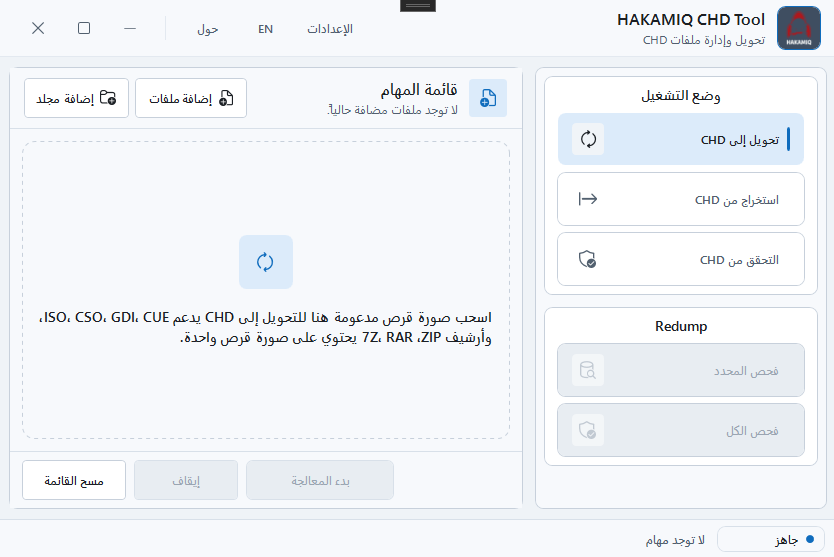Viewport: 834px width, 557px height.
Task: Click the تحويل وإدارة ملفات CHD subtitle
Action: coord(704,40)
